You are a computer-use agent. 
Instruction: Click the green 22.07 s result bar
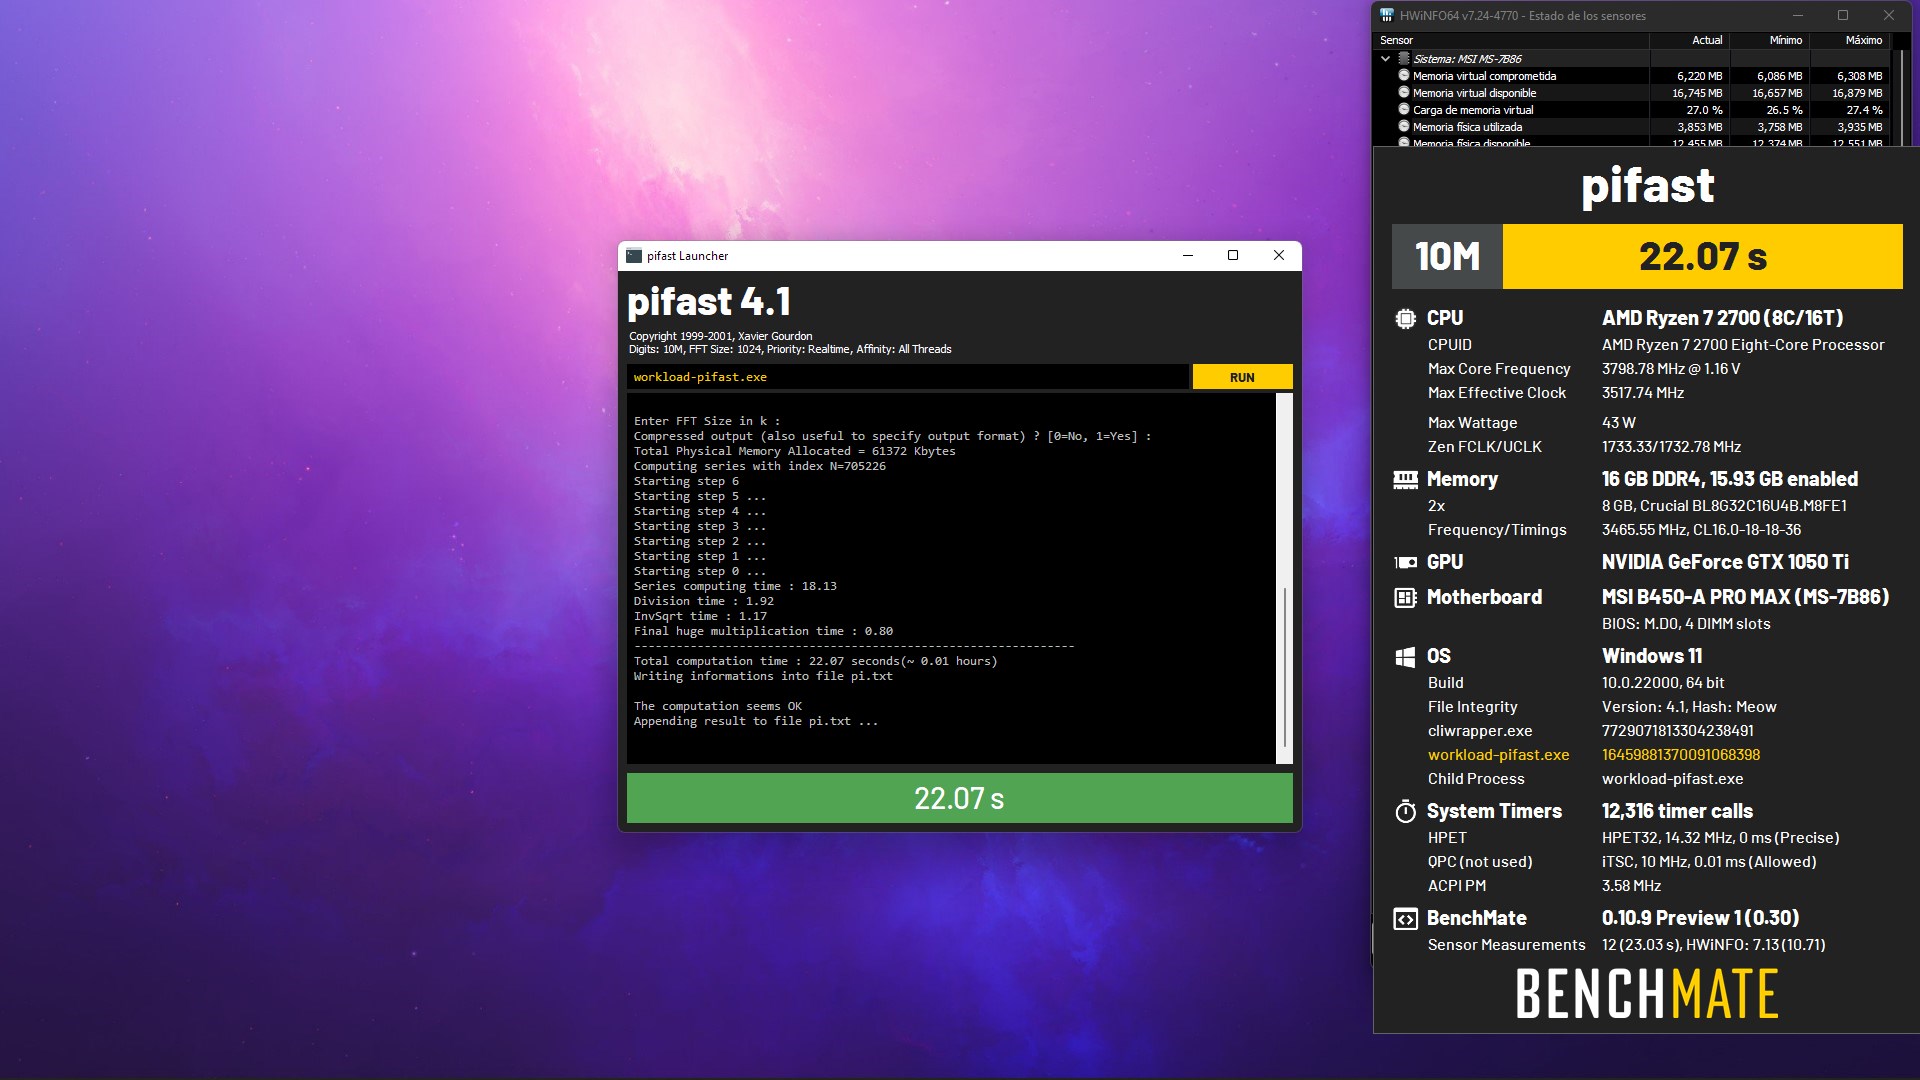point(959,798)
